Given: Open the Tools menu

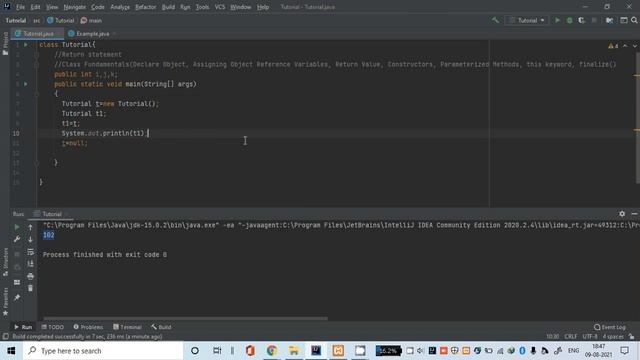Looking at the screenshot, I should pos(202,7).
